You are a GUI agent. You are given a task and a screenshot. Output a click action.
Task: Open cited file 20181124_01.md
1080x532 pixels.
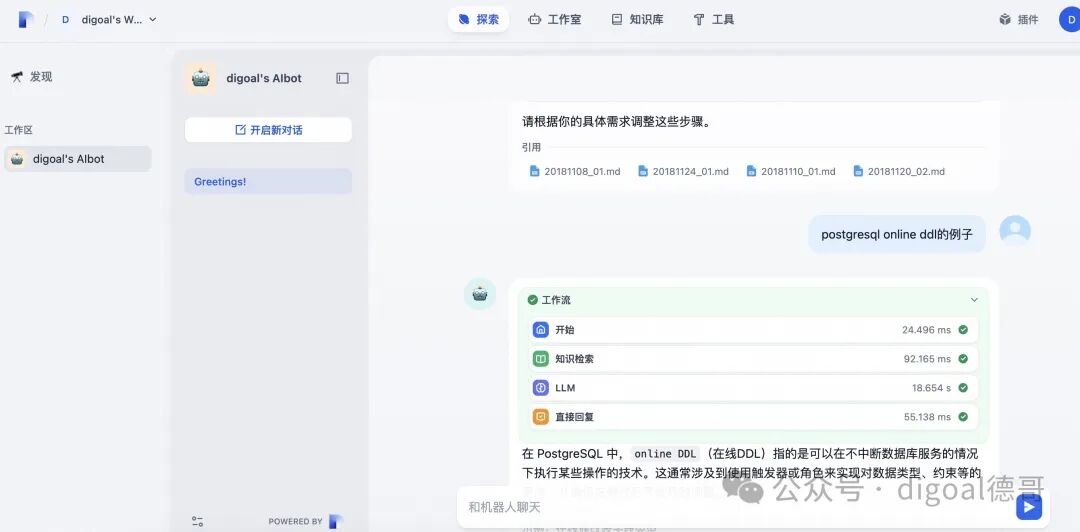[x=683, y=172]
